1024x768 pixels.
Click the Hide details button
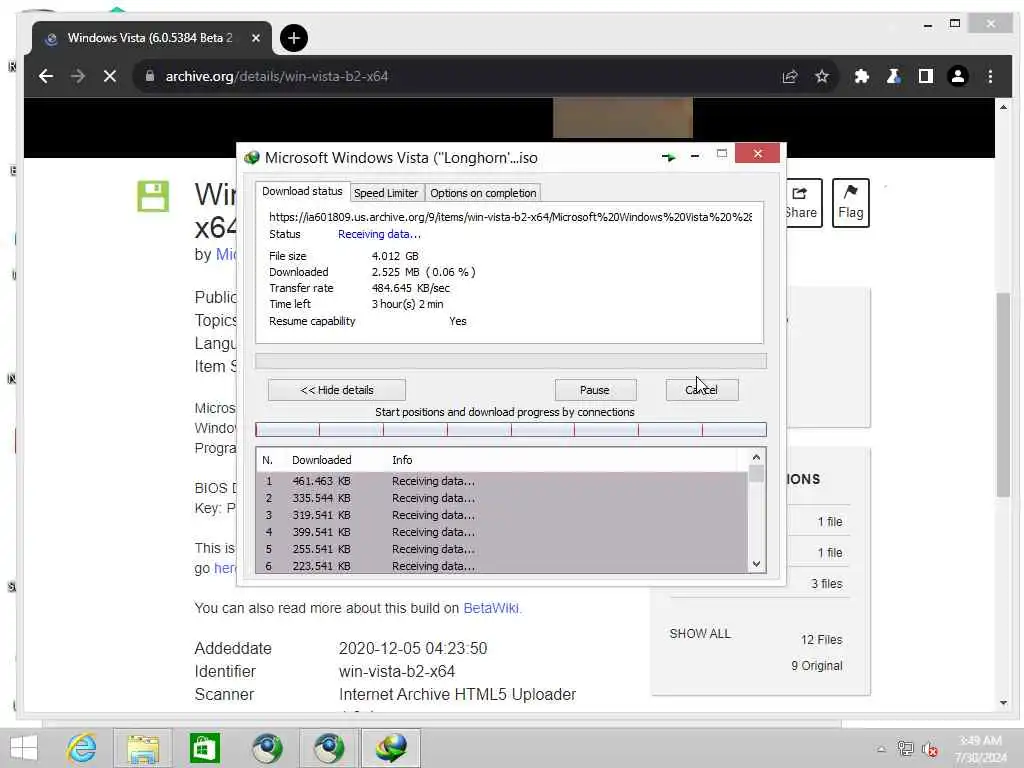click(336, 390)
